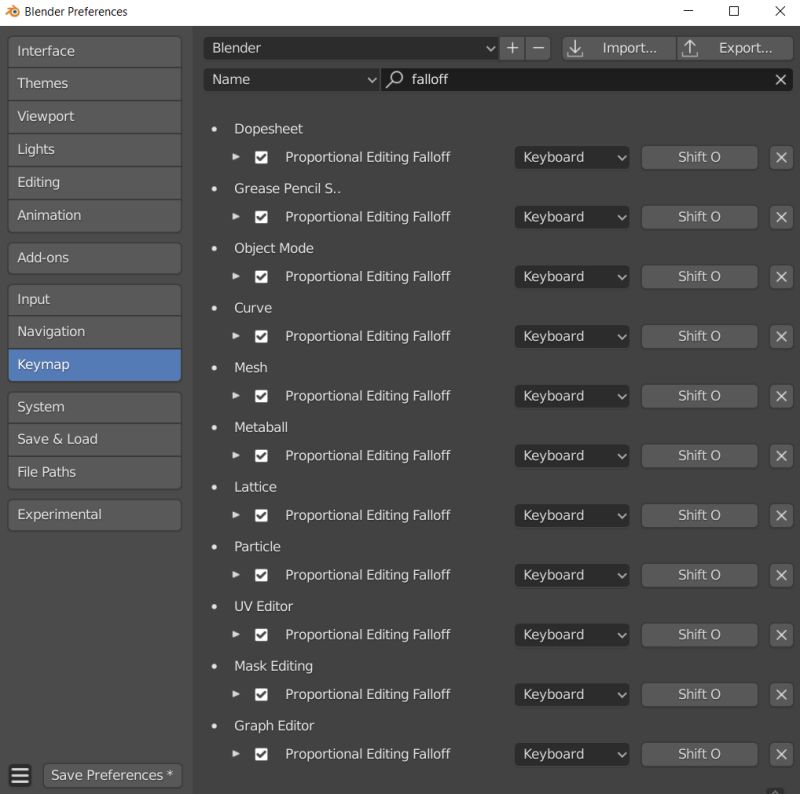
Task: Remove the Graph Editor falloff binding
Action: (x=781, y=754)
